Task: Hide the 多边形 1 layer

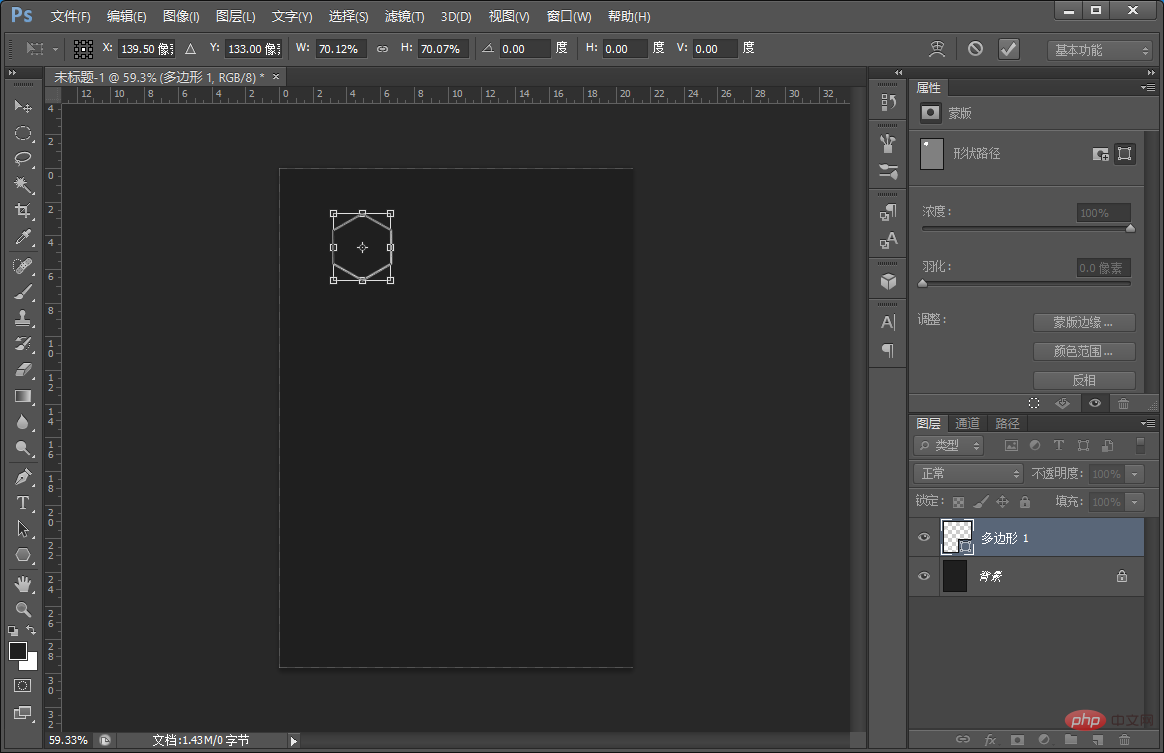Action: pyautogui.click(x=924, y=538)
